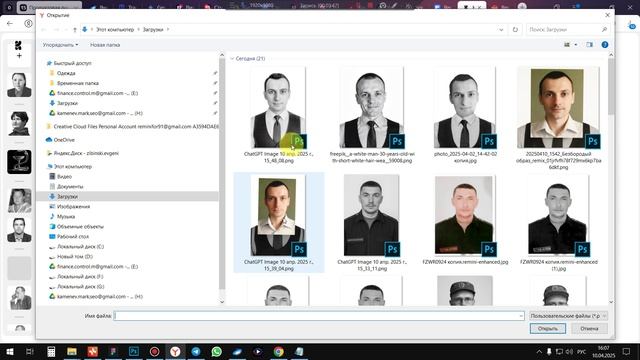Click the file list vertical scrollbar
640x360 pixels.
[611, 179]
